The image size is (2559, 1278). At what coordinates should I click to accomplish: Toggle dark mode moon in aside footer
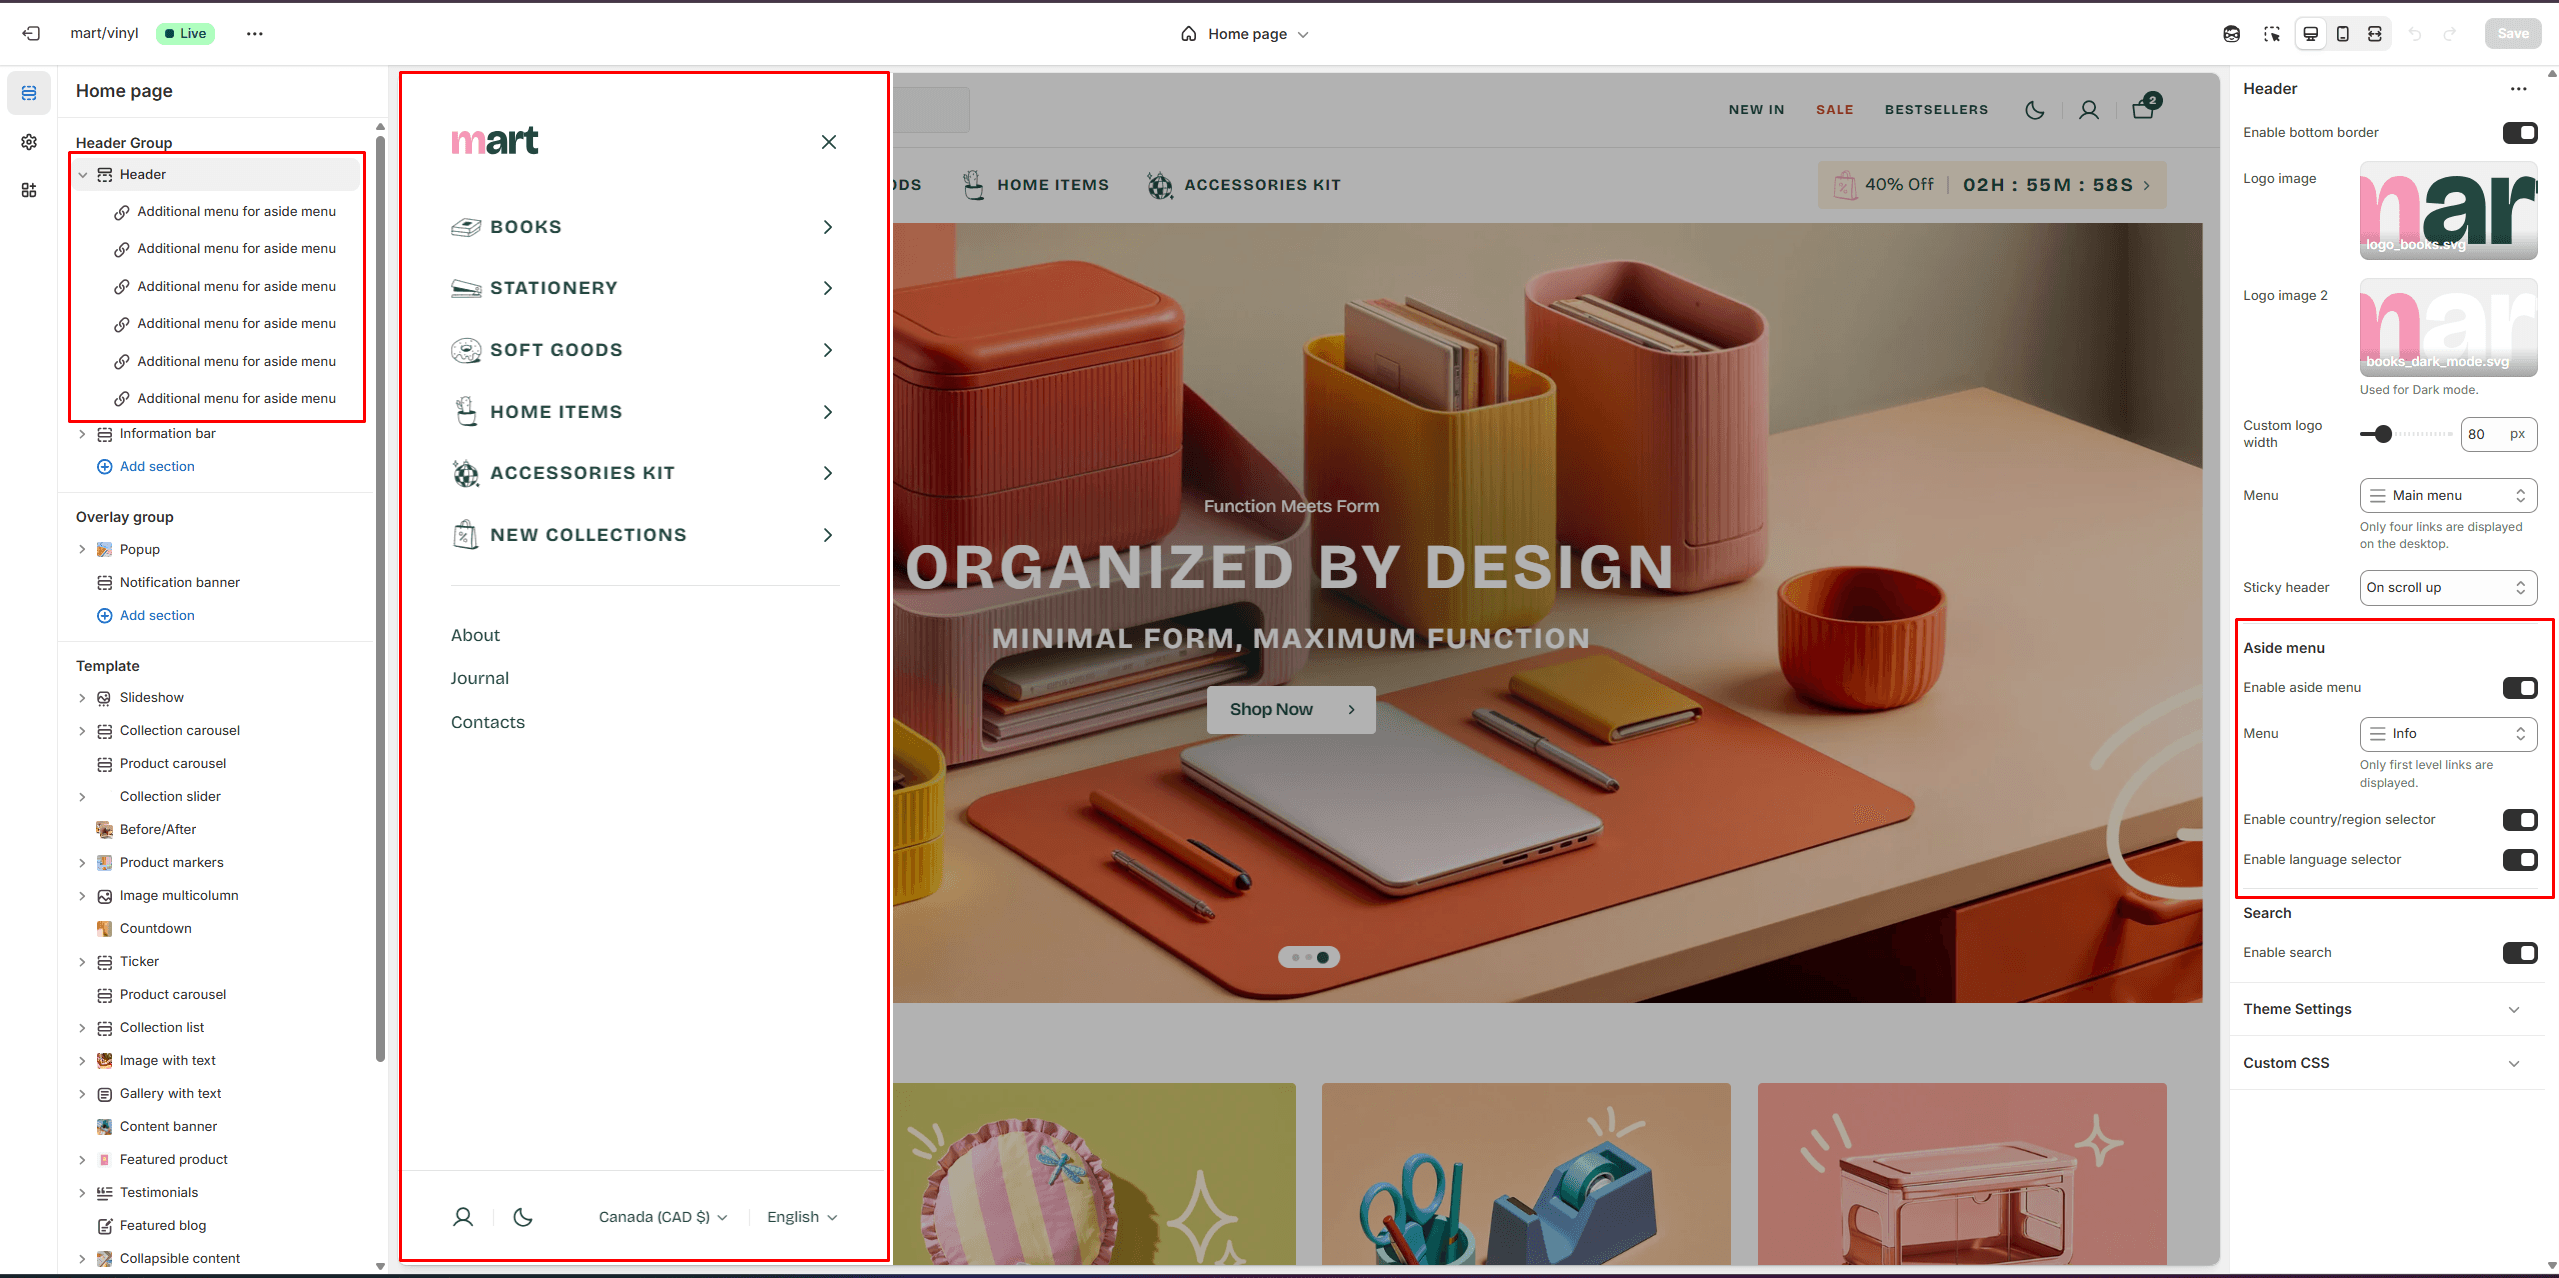click(523, 1217)
